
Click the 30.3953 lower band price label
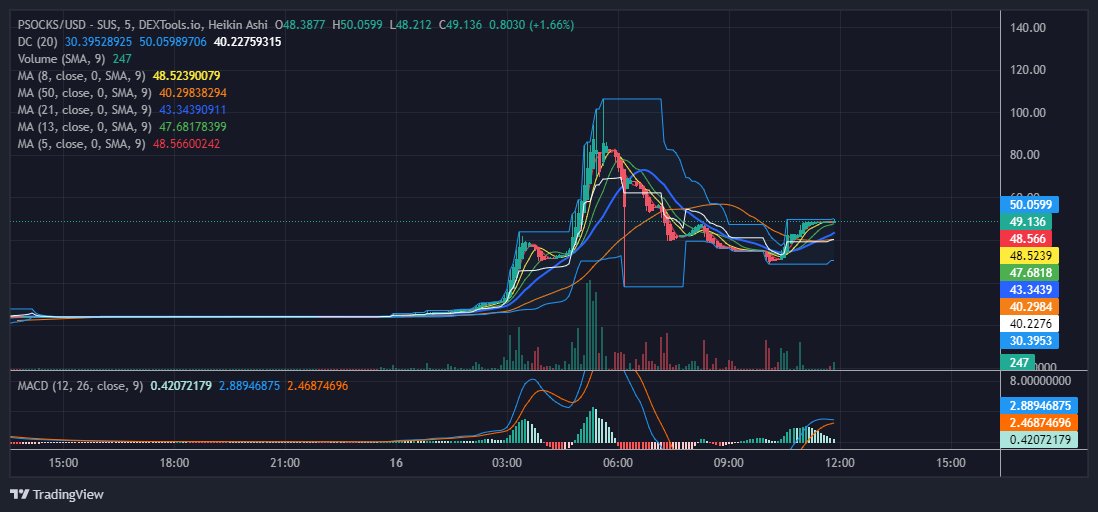coord(1031,340)
